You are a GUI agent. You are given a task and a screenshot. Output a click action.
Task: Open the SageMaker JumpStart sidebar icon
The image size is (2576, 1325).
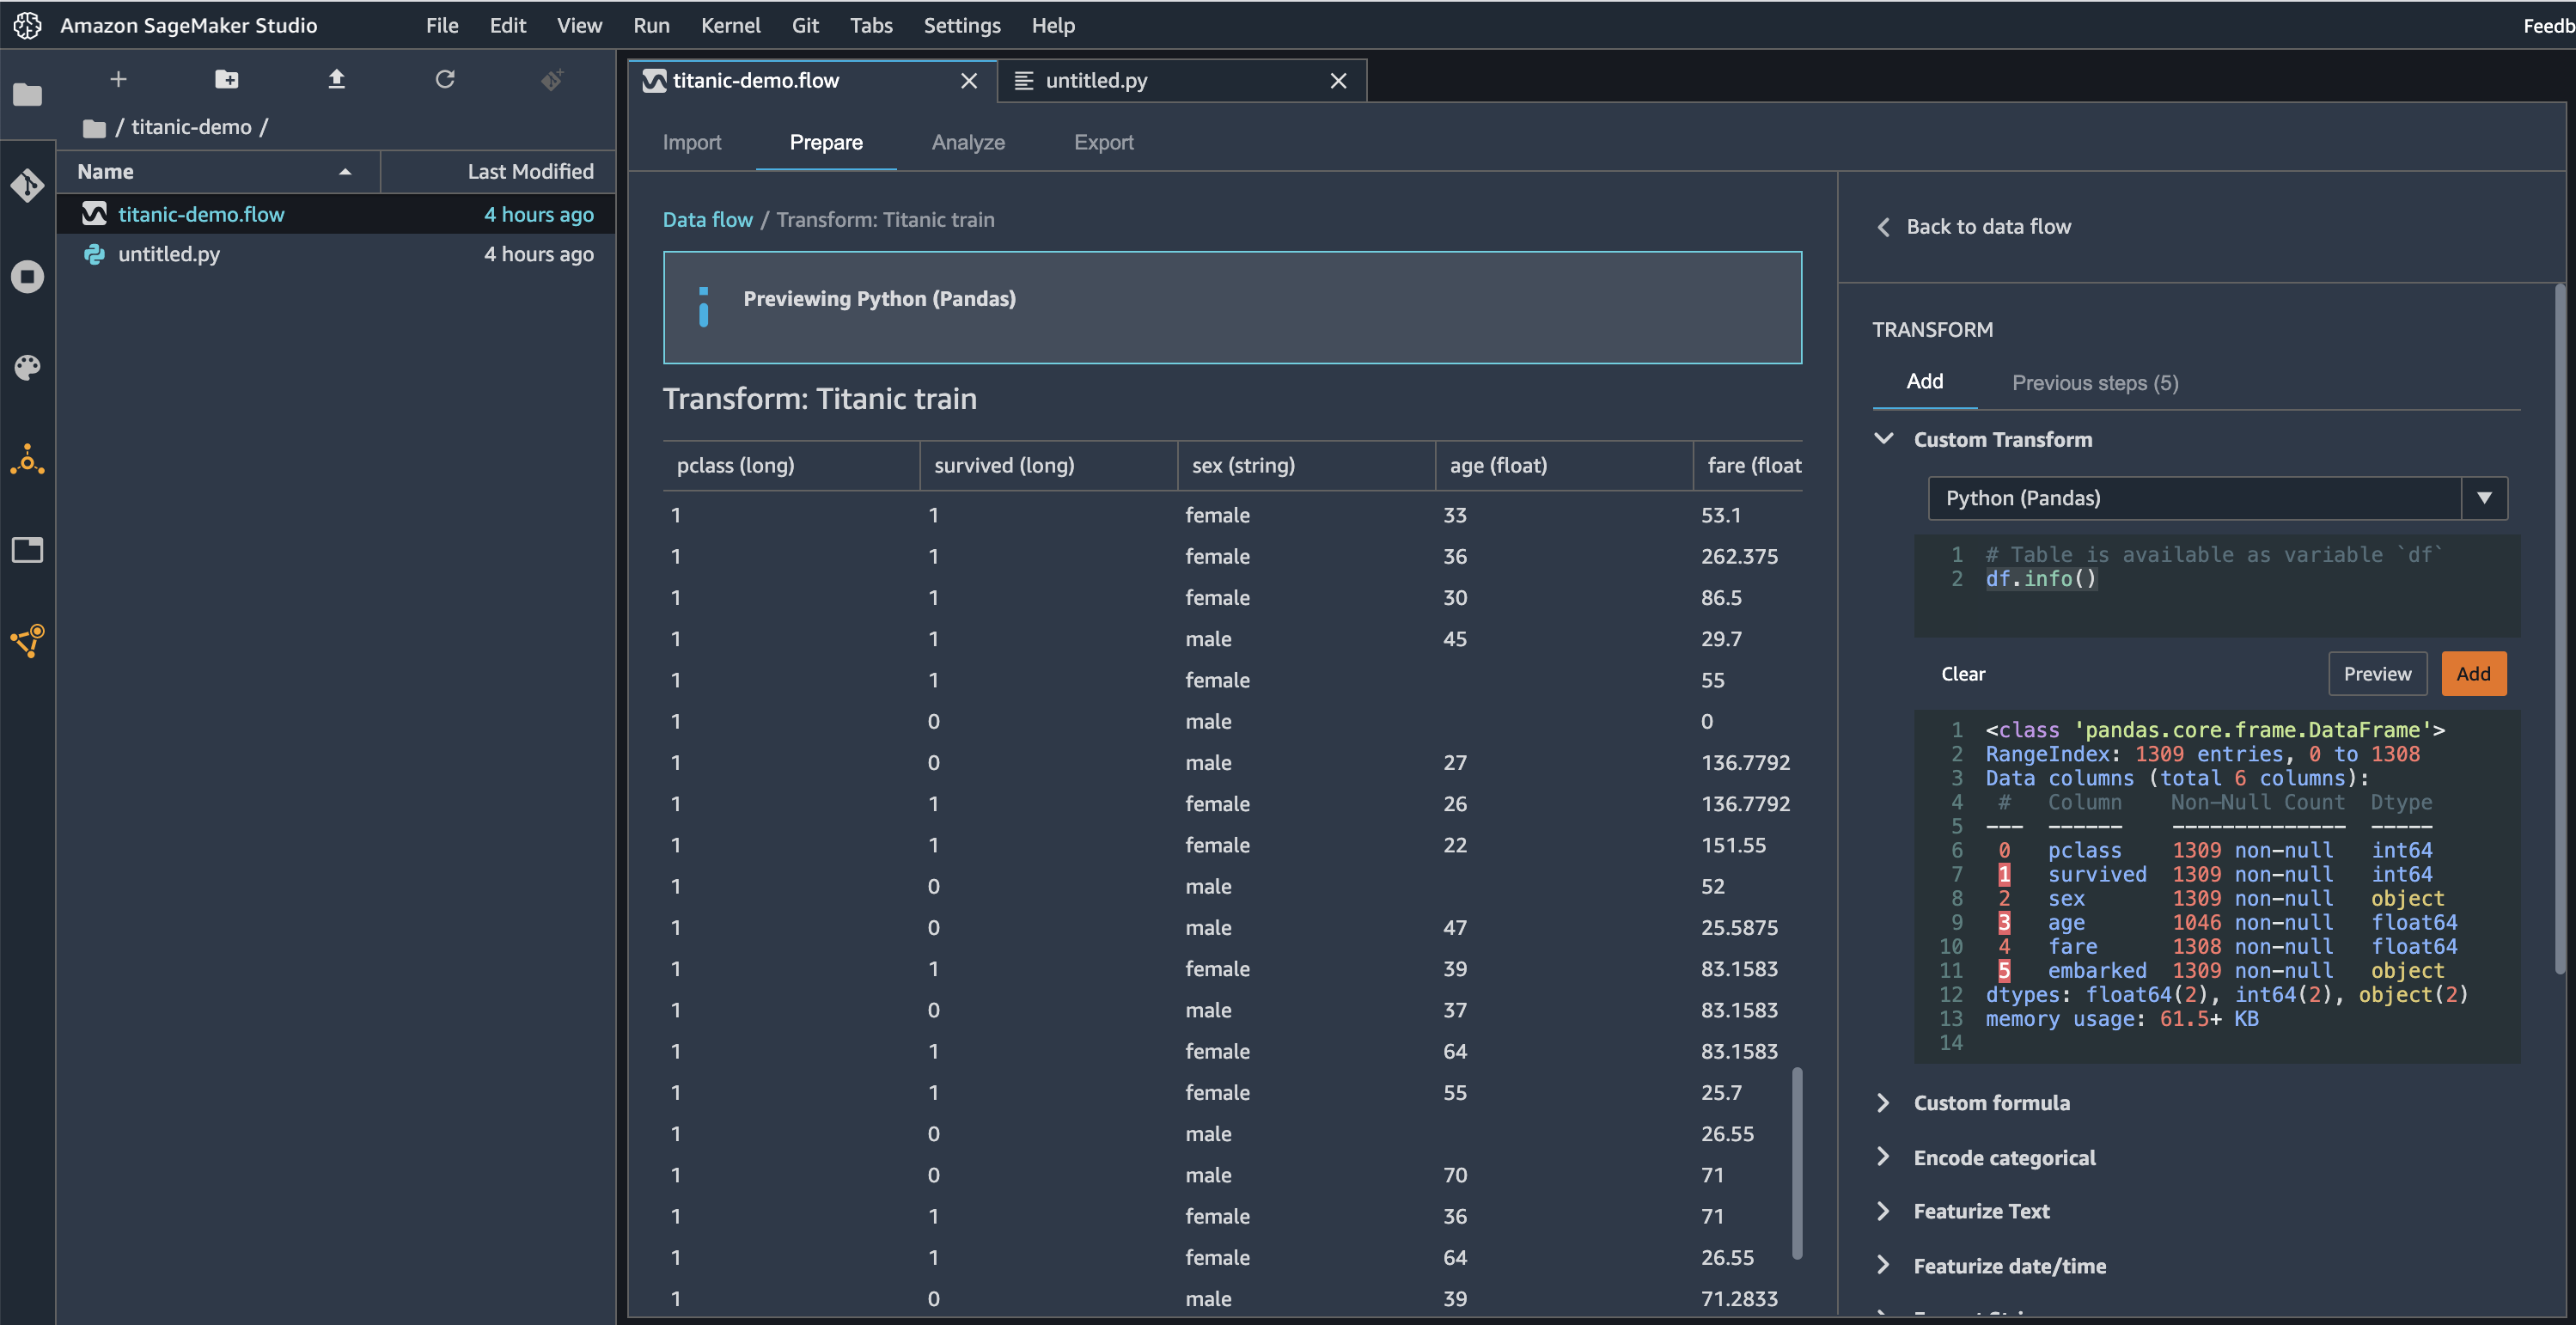point(27,640)
